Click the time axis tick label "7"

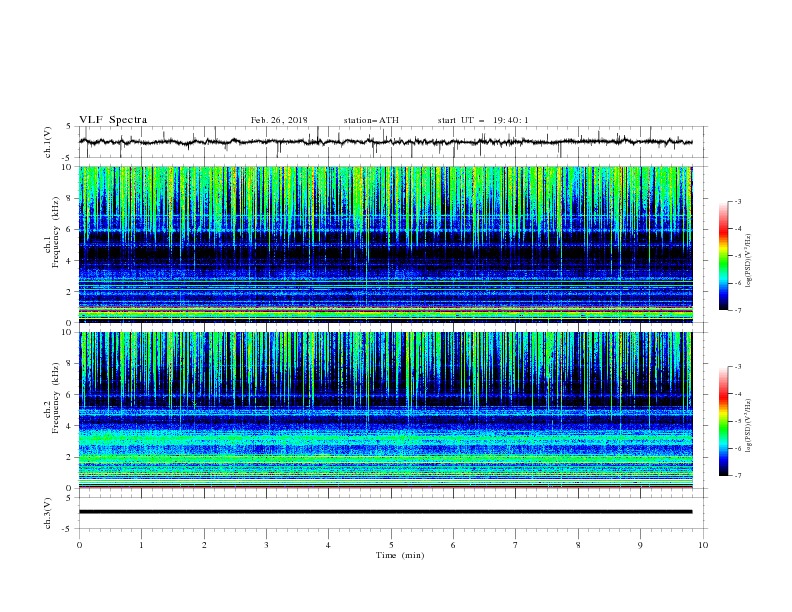516,545
